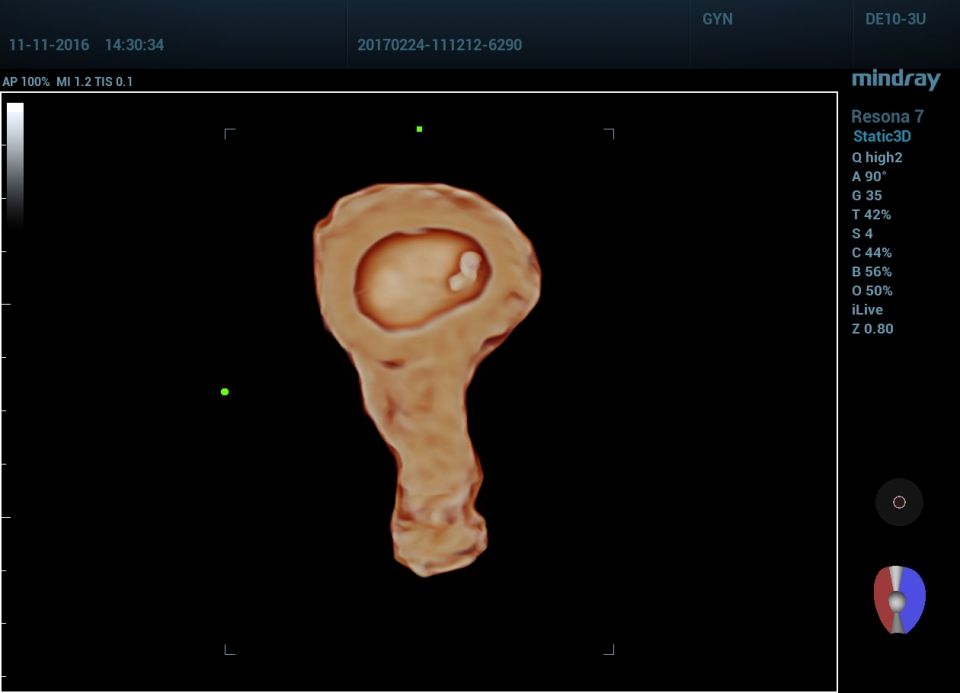Viewport: 960px width, 693px height.
Task: Click the embryo inside the gestational sac
Action: 465,271
